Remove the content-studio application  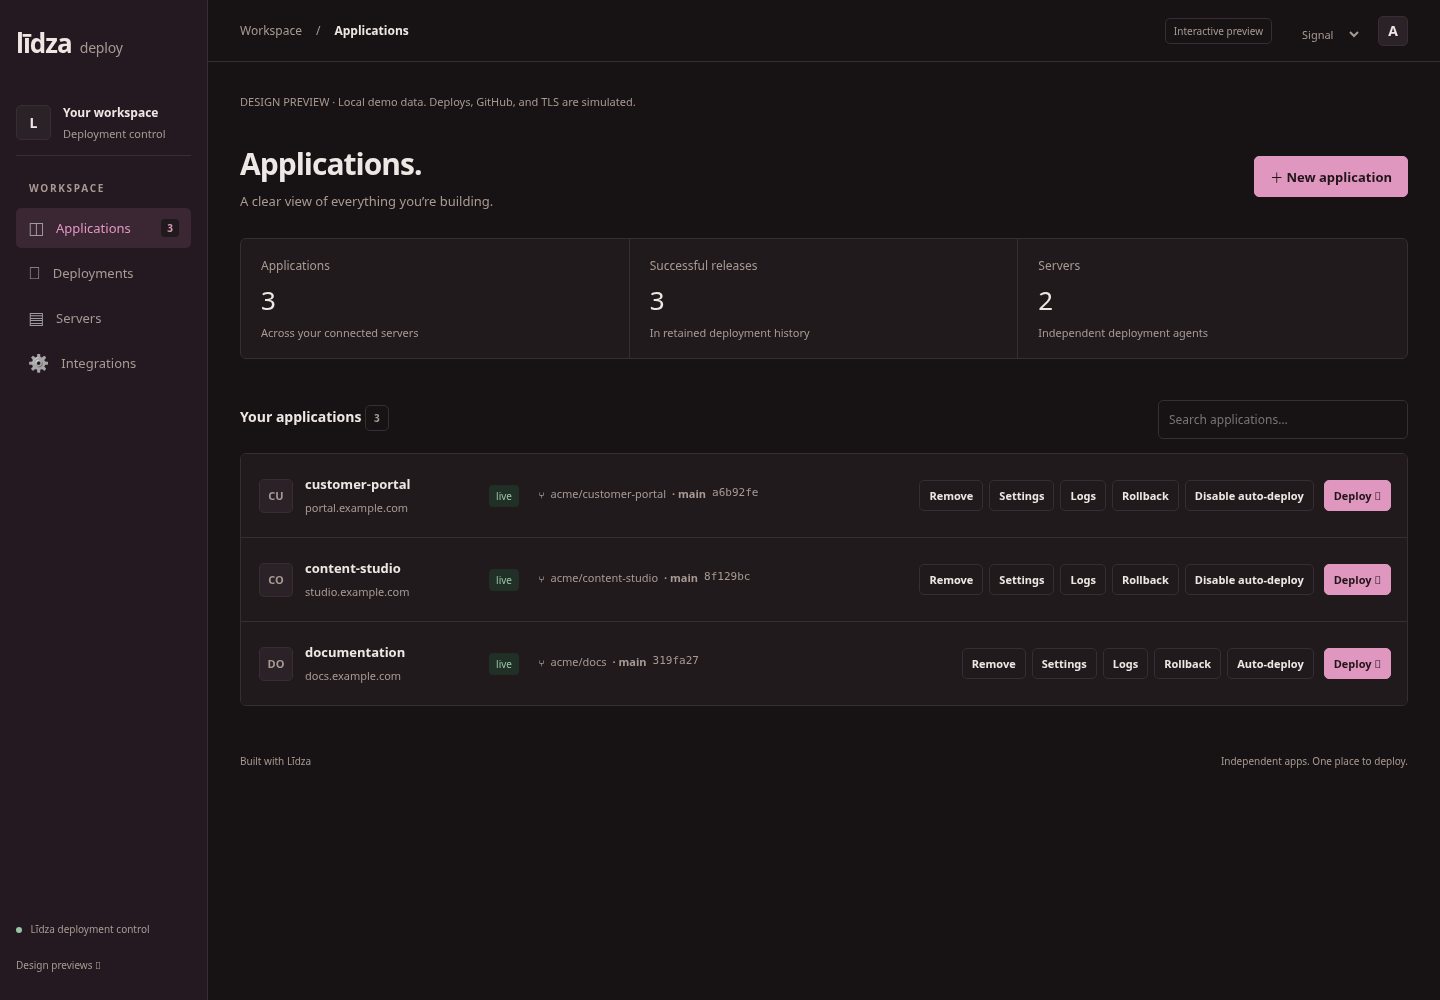951,580
